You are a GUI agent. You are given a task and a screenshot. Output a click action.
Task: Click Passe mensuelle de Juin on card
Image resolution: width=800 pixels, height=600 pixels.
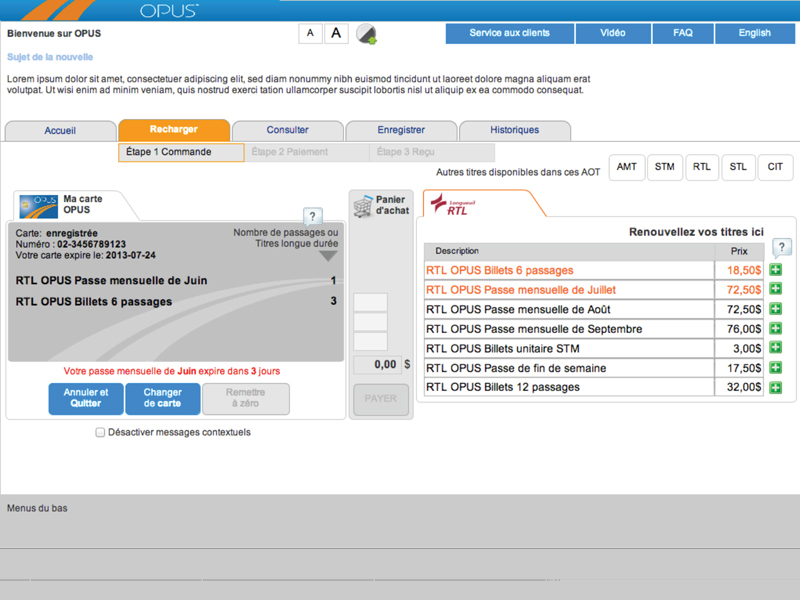point(111,280)
